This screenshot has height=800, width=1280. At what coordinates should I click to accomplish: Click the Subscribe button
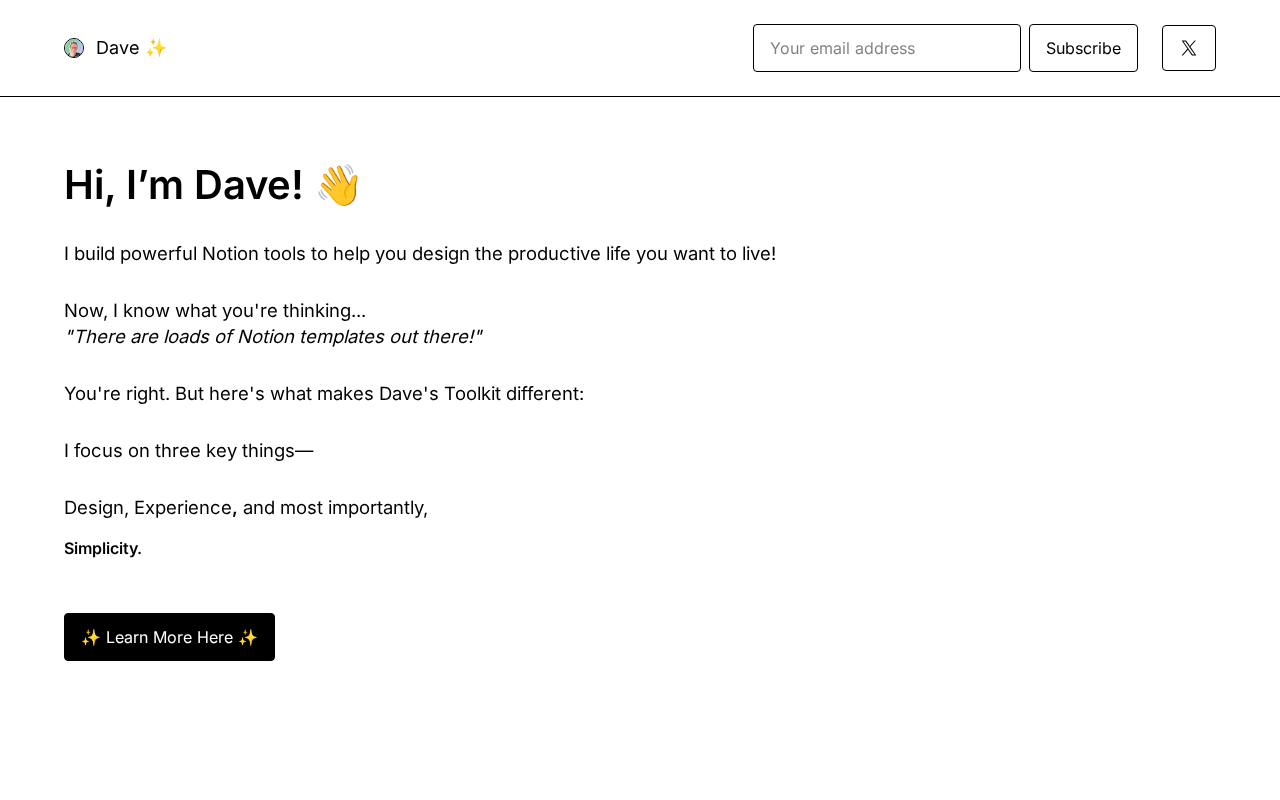(x=1083, y=48)
